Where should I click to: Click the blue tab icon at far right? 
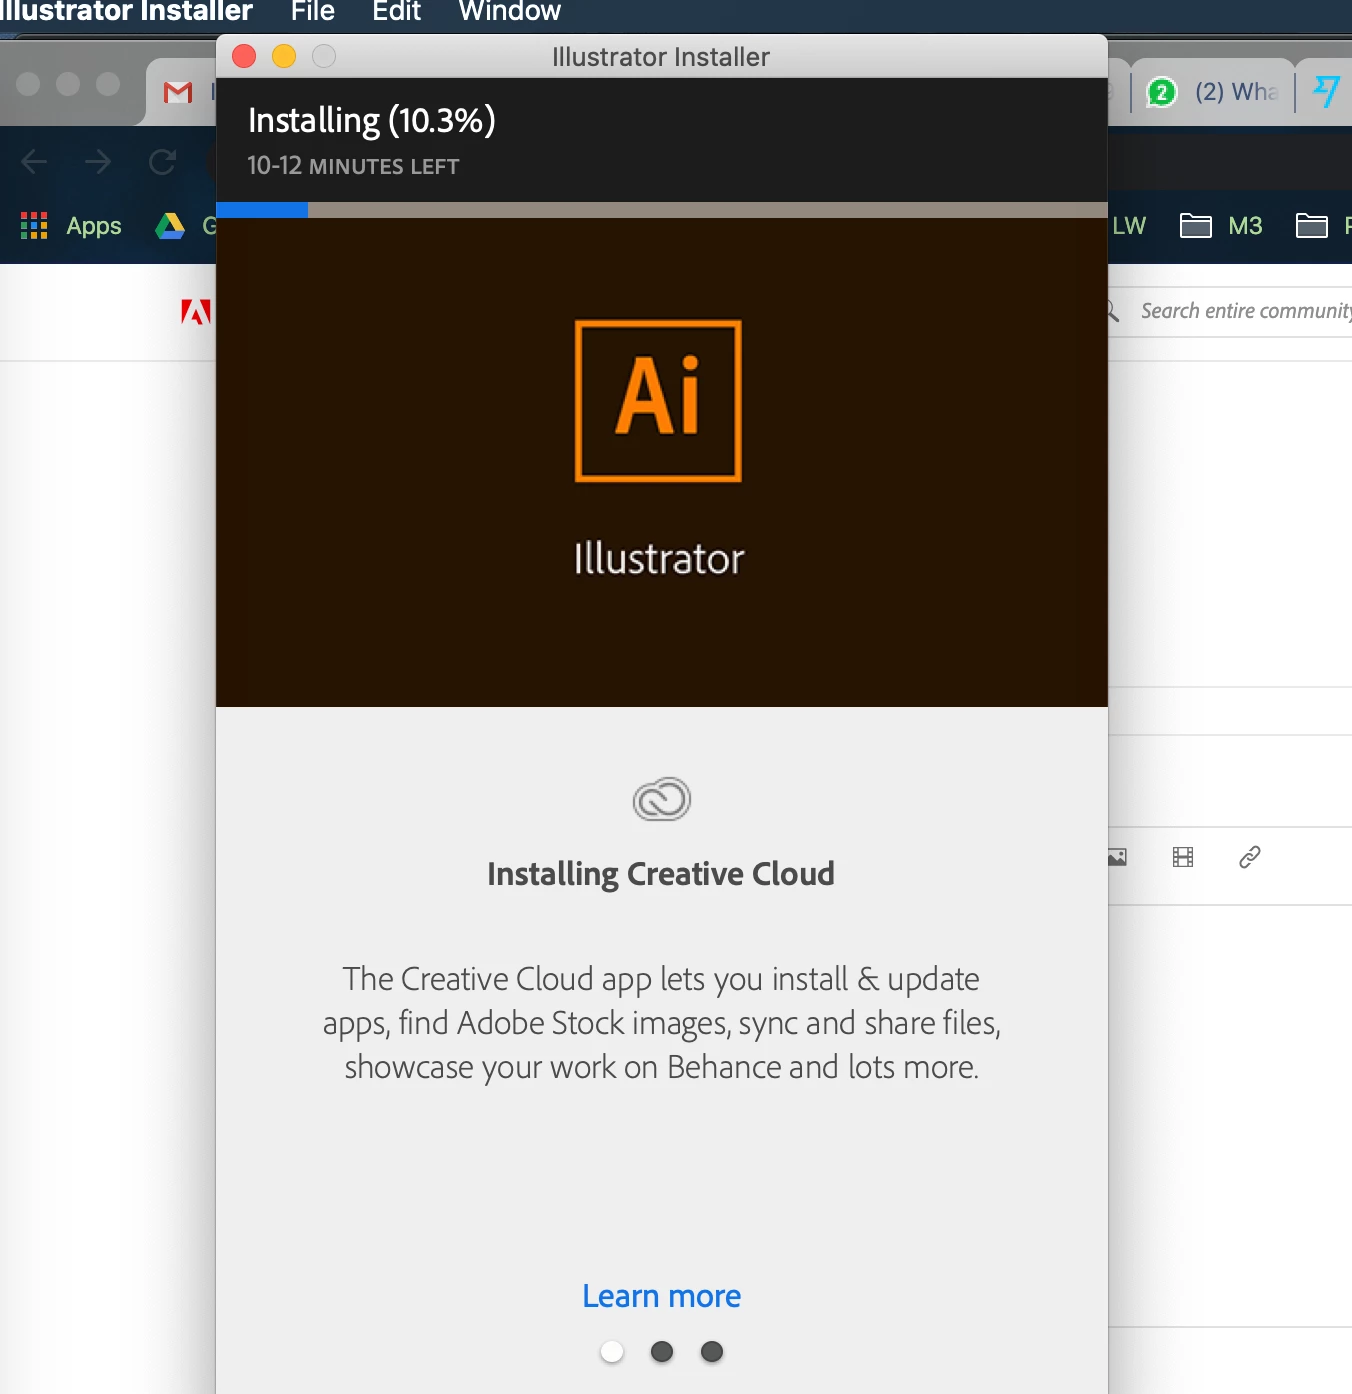pyautogui.click(x=1326, y=91)
